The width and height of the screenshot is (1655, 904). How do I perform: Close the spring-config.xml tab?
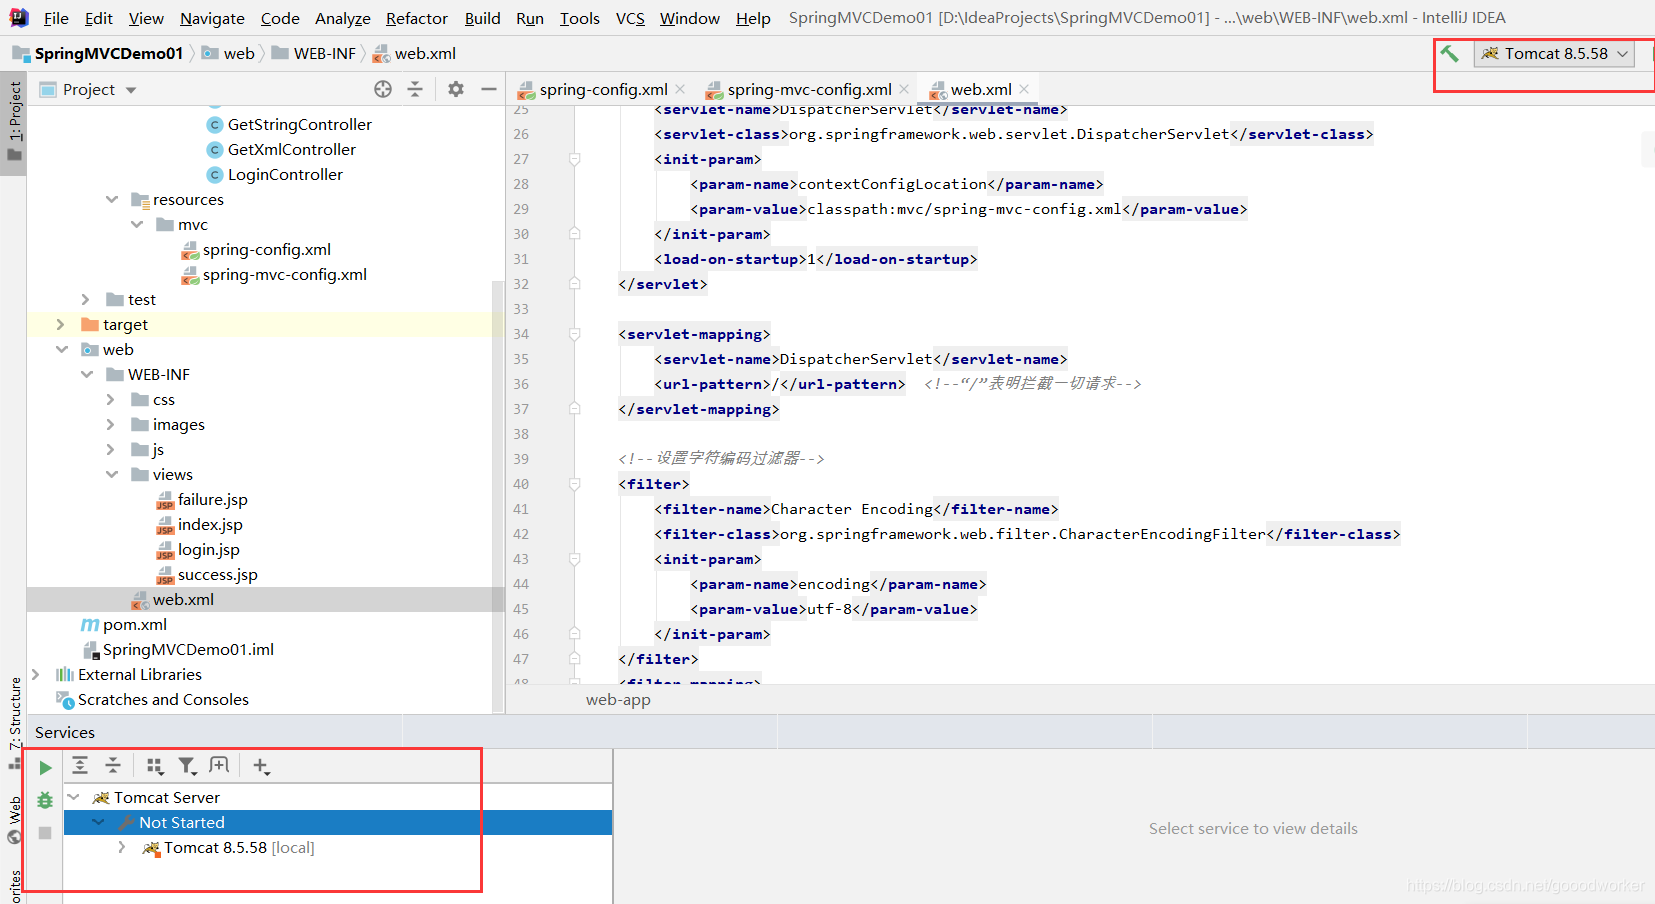pyautogui.click(x=681, y=89)
